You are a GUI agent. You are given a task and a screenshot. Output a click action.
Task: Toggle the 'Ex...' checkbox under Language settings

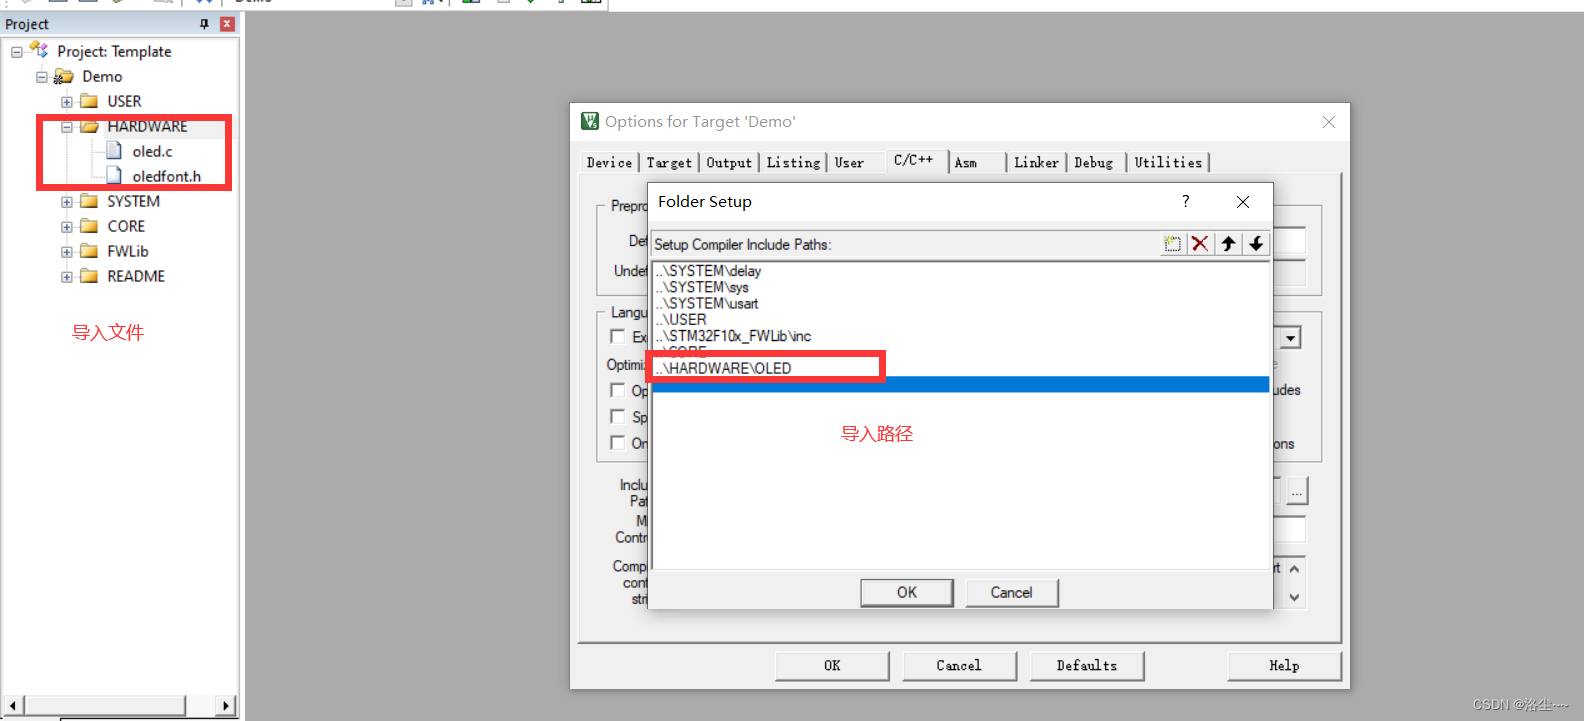pos(618,337)
